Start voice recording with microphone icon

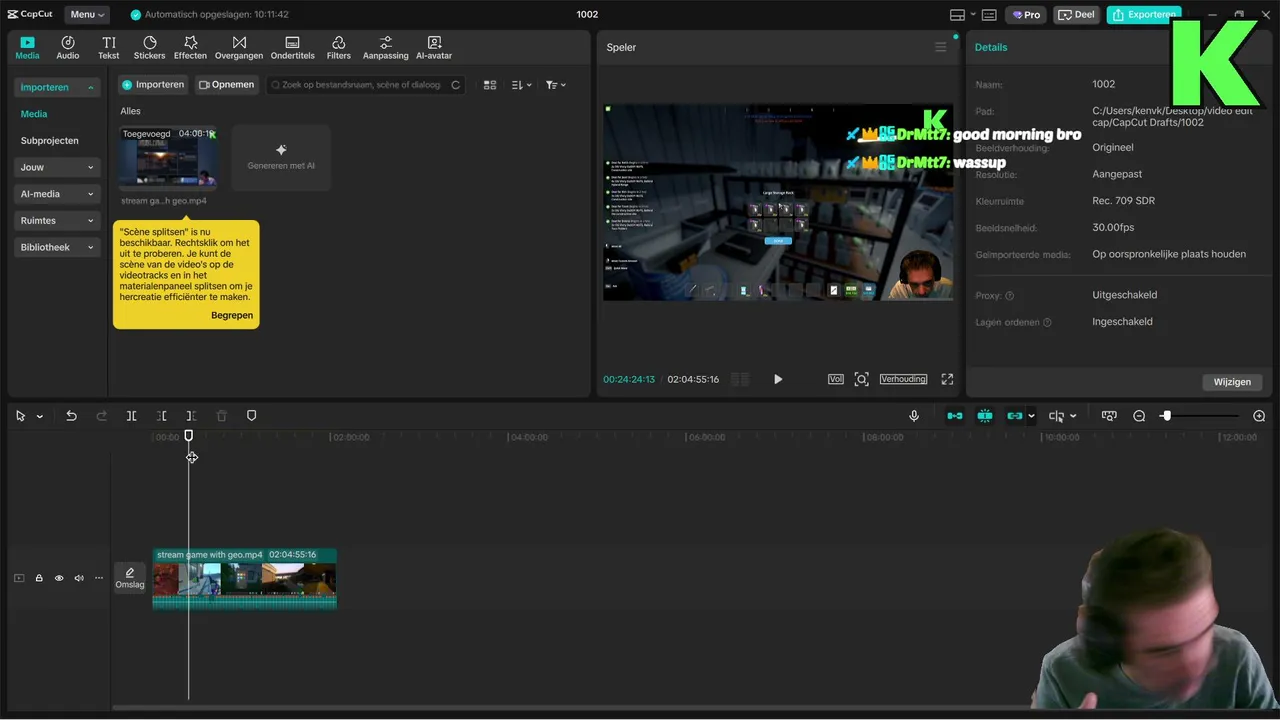pyautogui.click(x=914, y=416)
